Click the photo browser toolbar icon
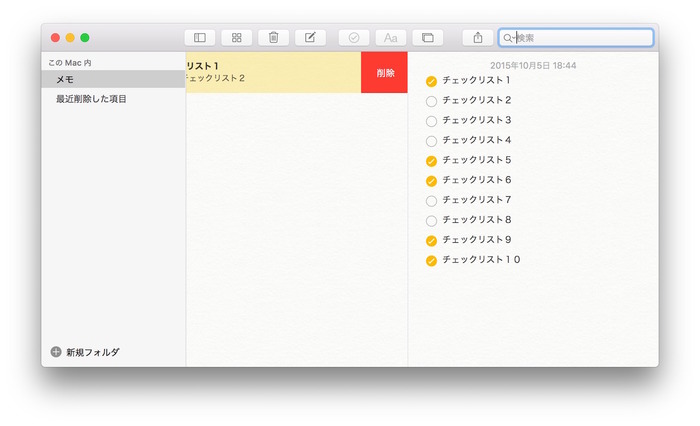The width and height of the screenshot is (700, 426). point(428,38)
